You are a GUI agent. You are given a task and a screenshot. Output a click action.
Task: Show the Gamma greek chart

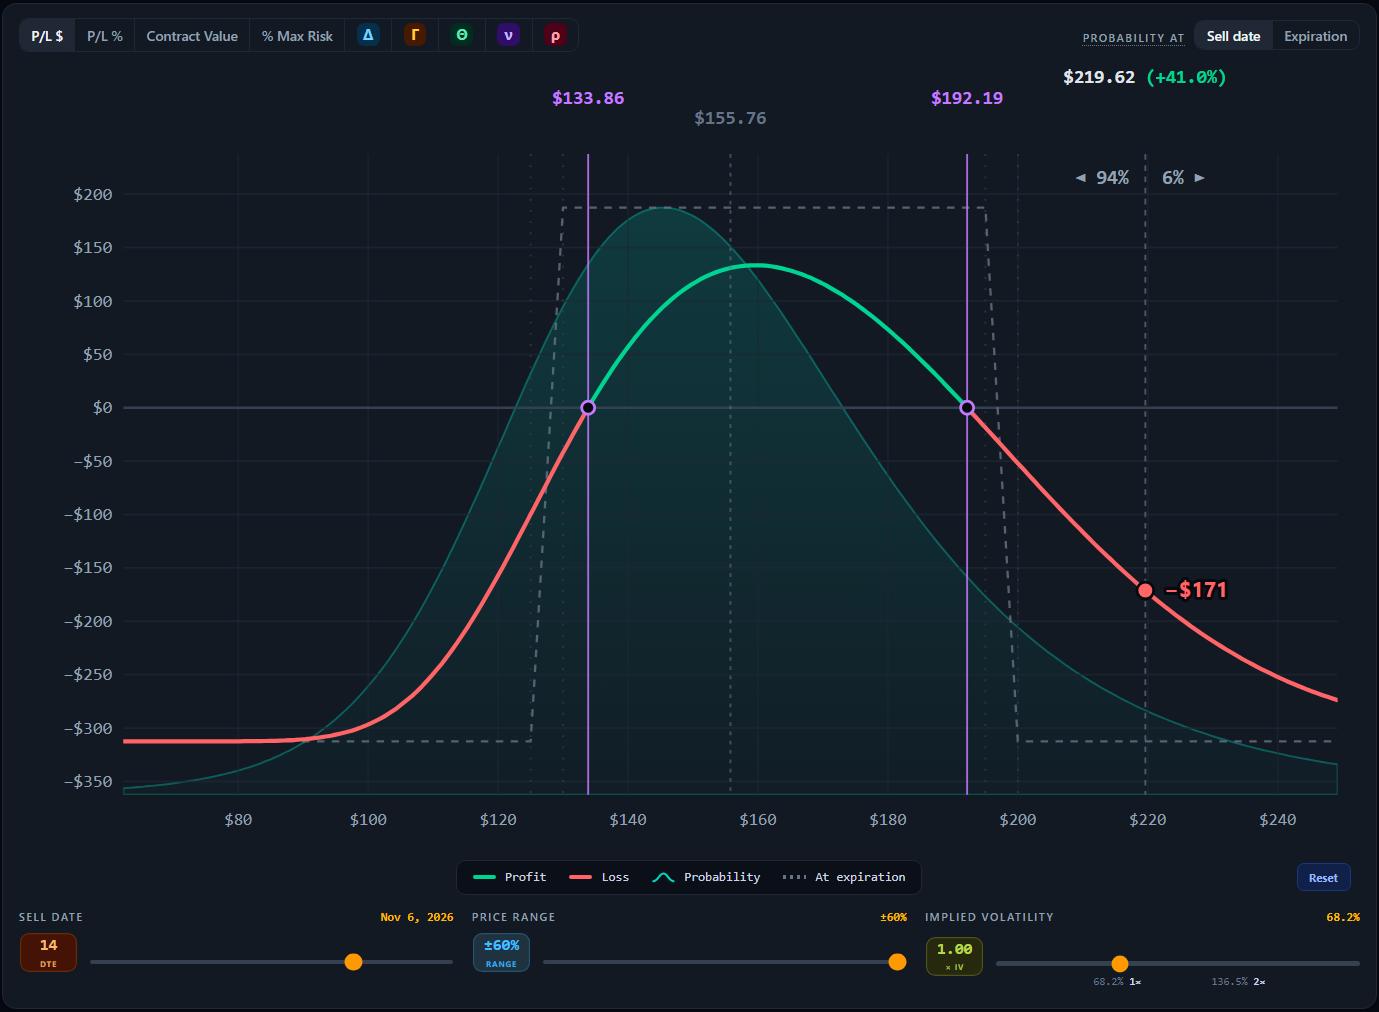pyautogui.click(x=415, y=35)
